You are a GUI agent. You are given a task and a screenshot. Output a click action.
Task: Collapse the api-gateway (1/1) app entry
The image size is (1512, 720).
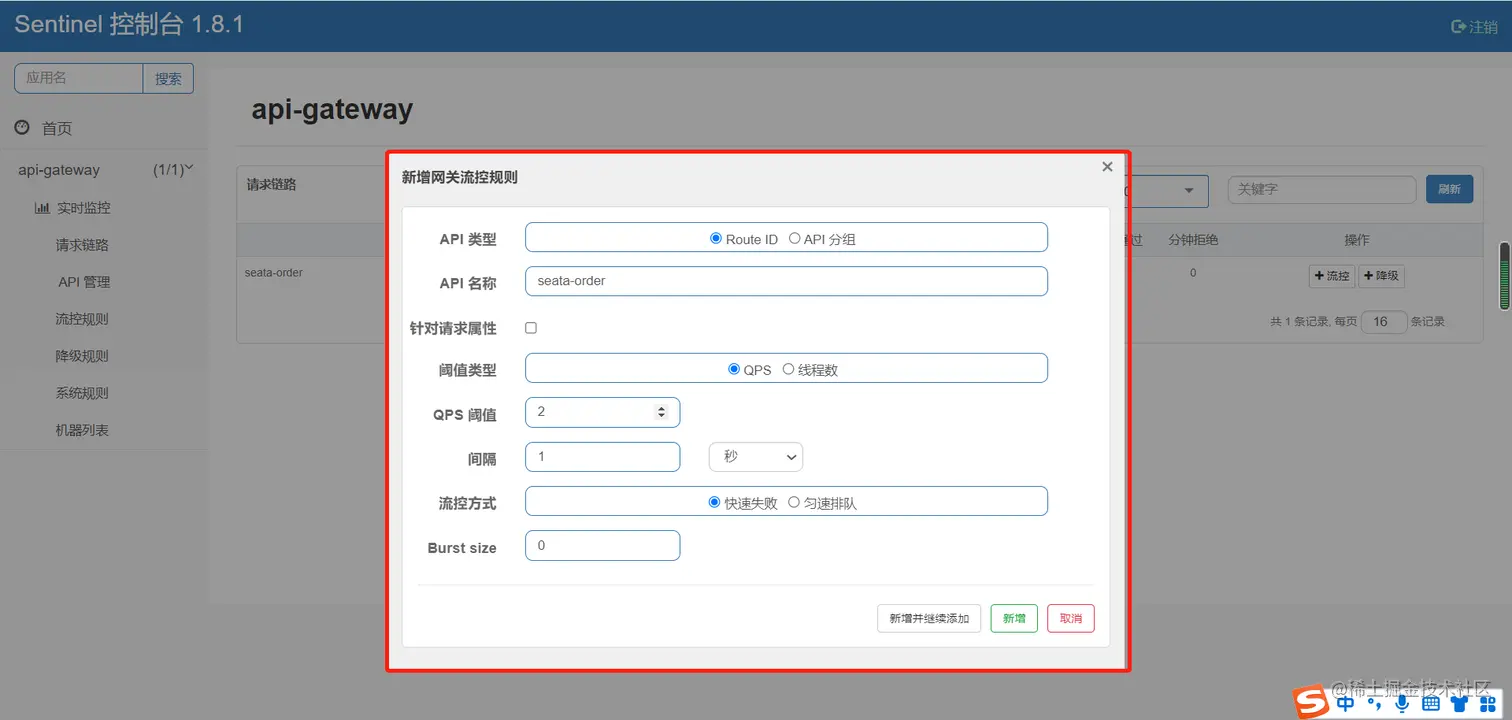click(105, 170)
